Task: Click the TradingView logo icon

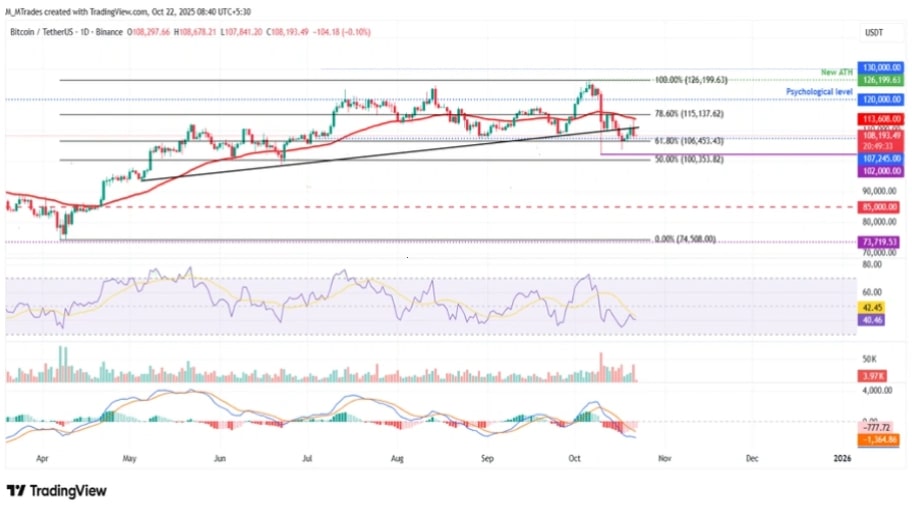Action: click(16, 491)
